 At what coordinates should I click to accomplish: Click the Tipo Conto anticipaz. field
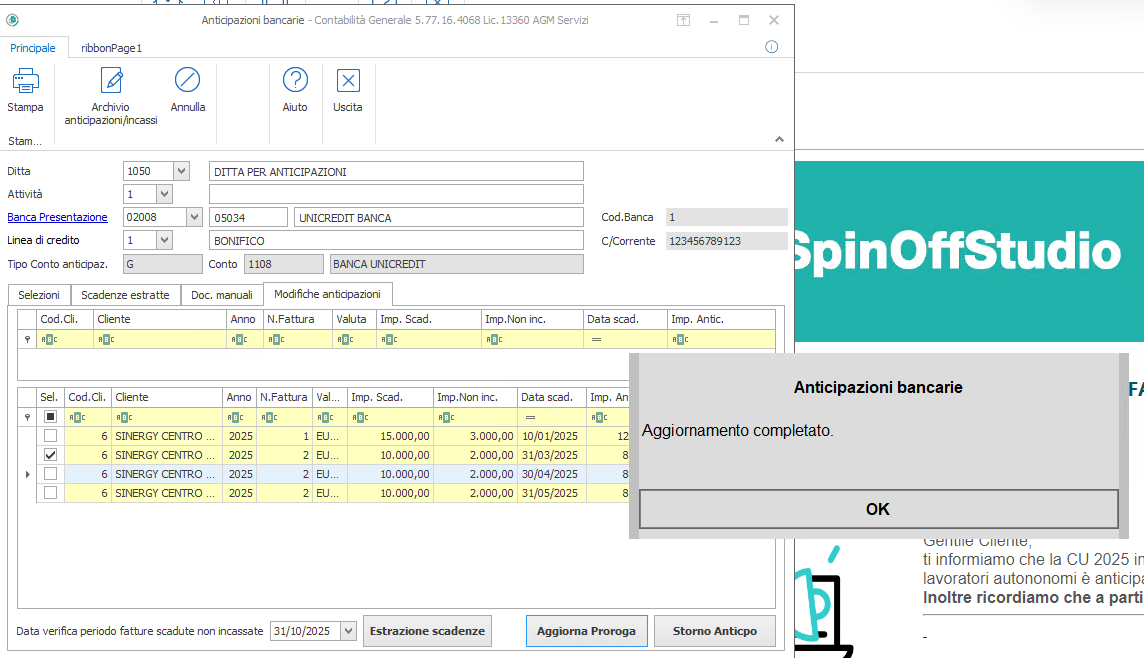(x=163, y=264)
